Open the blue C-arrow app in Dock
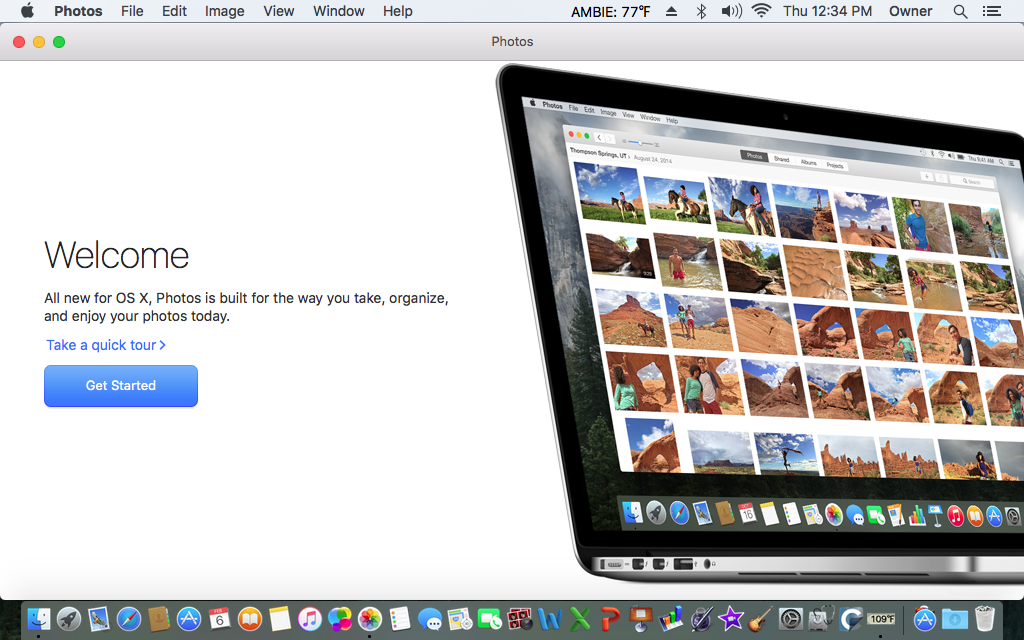This screenshot has width=1024, height=640. [851, 618]
